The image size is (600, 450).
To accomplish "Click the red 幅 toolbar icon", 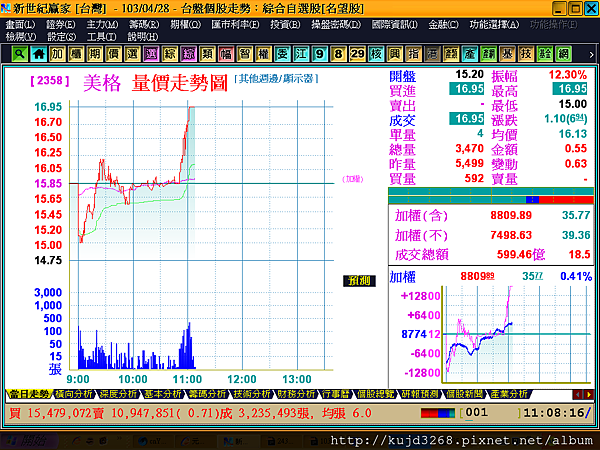I will 226,54.
